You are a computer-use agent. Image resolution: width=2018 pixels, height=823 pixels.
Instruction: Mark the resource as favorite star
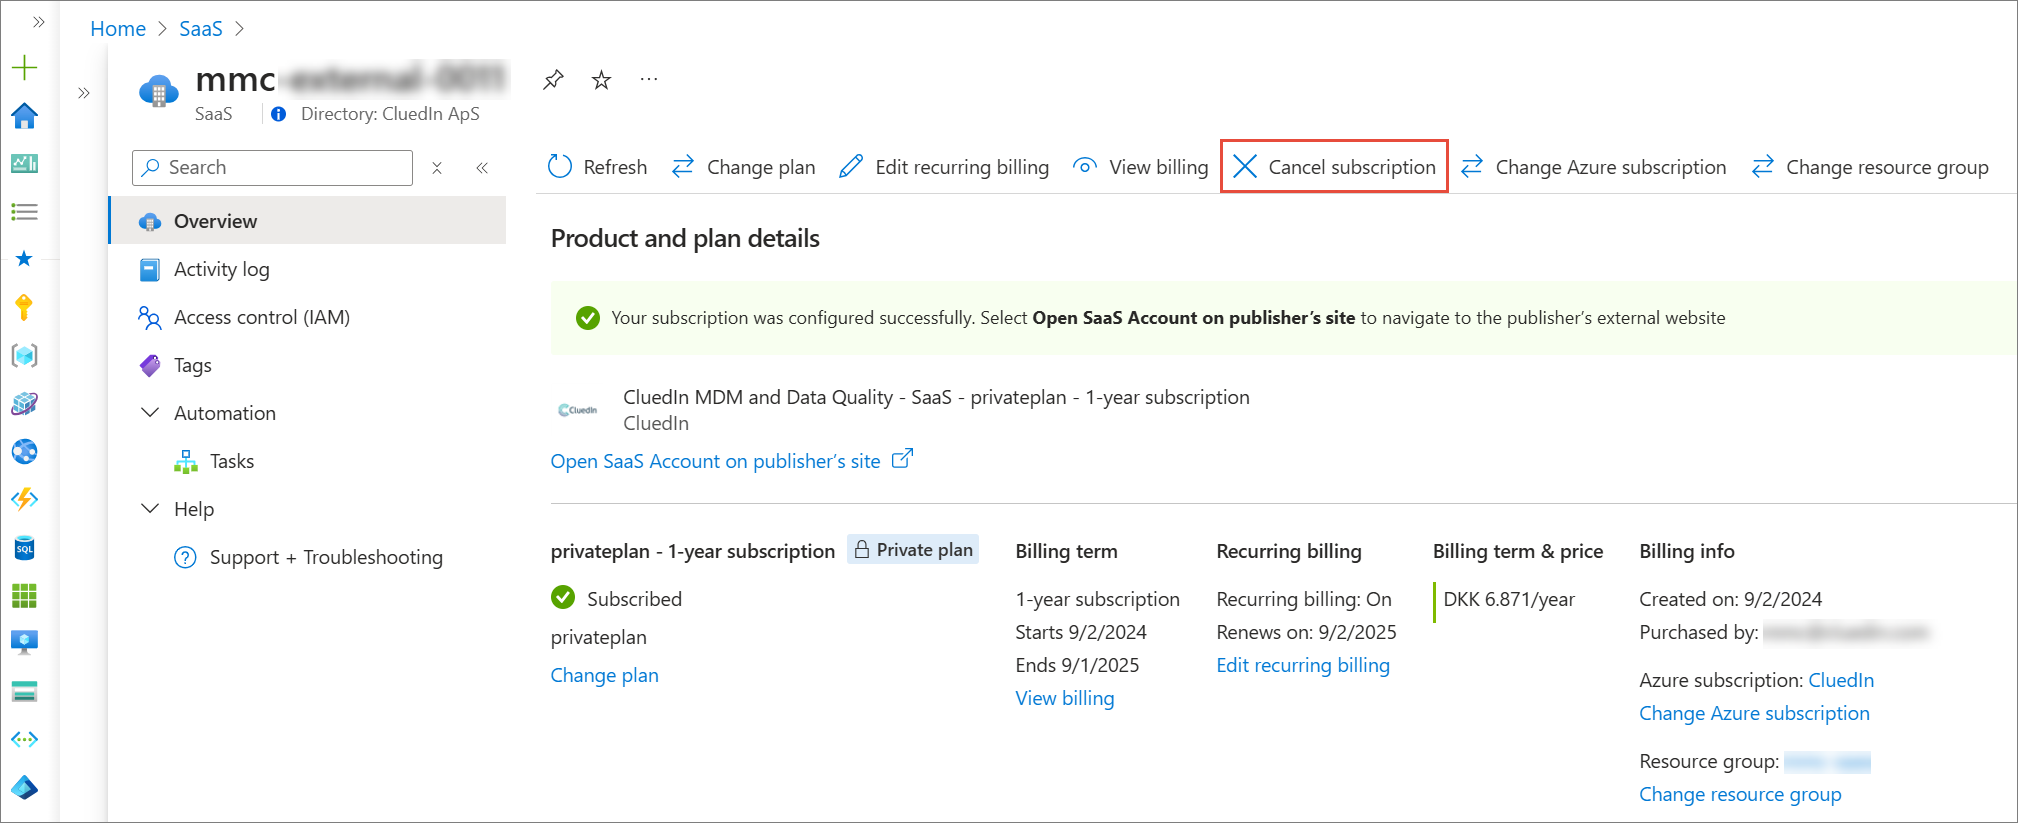(x=601, y=79)
